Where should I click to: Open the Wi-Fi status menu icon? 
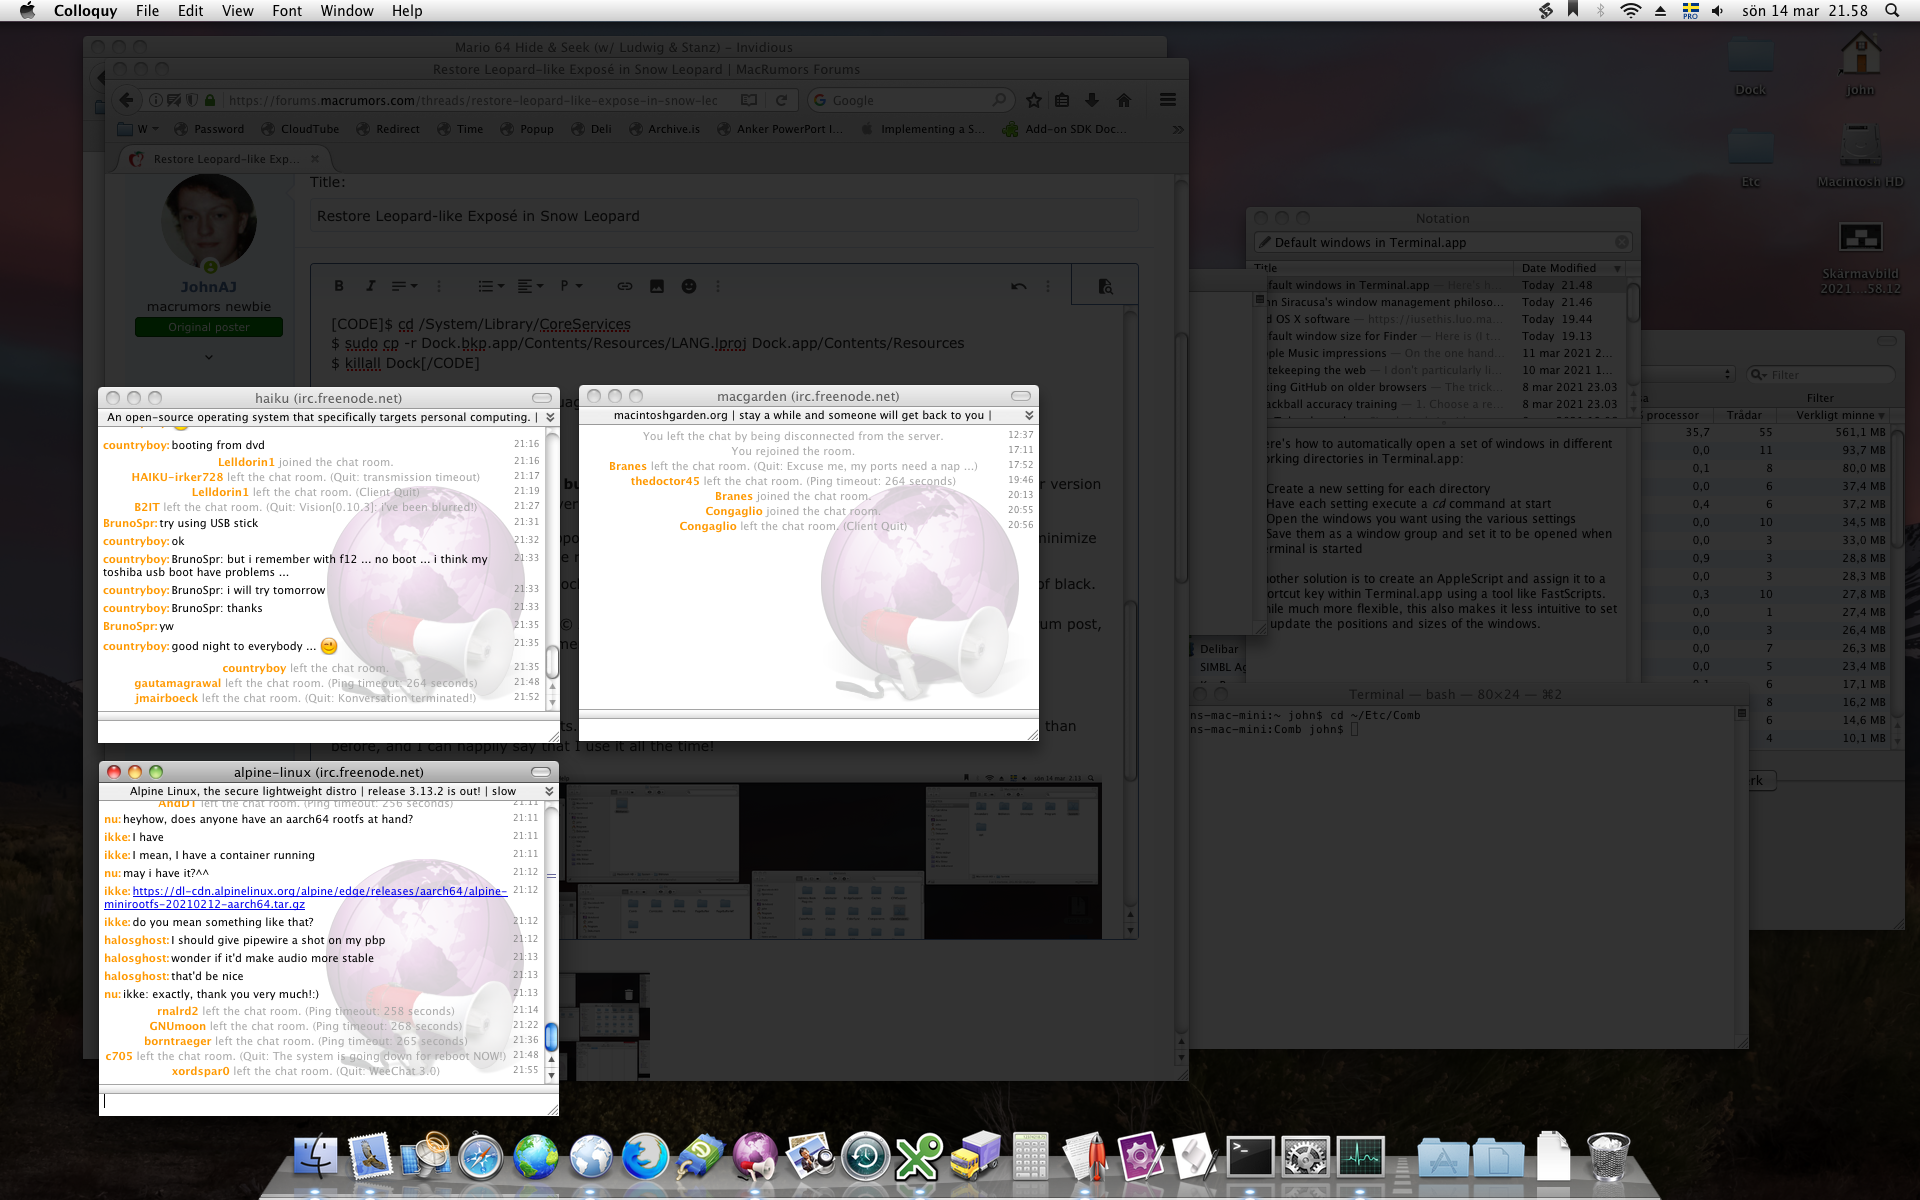[x=1630, y=11]
